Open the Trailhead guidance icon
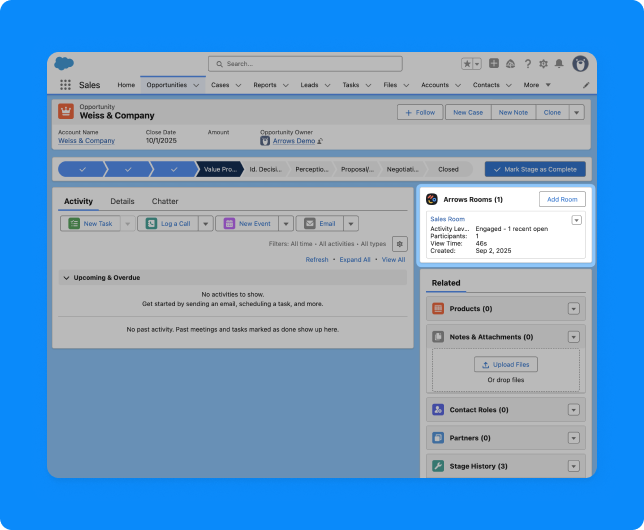Viewport: 644px width, 530px height. click(511, 64)
